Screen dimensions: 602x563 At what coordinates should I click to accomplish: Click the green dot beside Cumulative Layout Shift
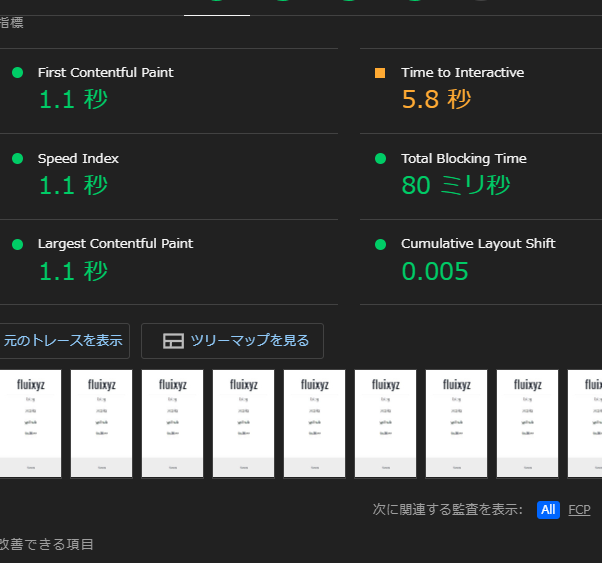380,244
